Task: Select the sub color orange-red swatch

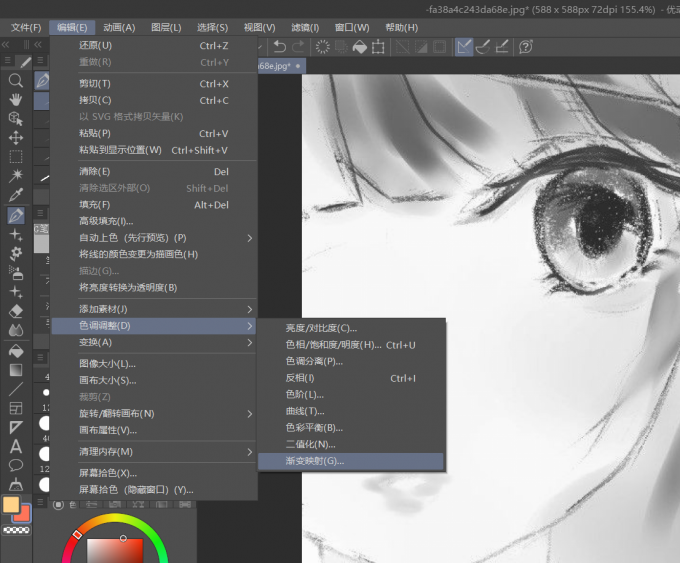Action: [23, 515]
